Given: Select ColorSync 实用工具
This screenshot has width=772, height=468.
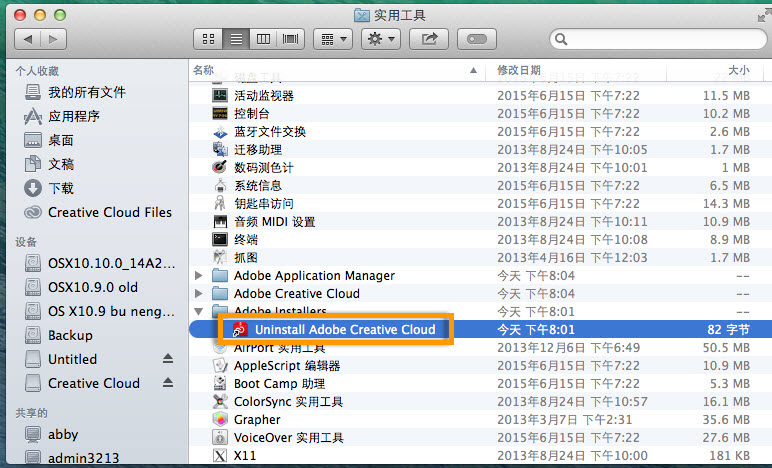Looking at the screenshot, I should [x=289, y=402].
